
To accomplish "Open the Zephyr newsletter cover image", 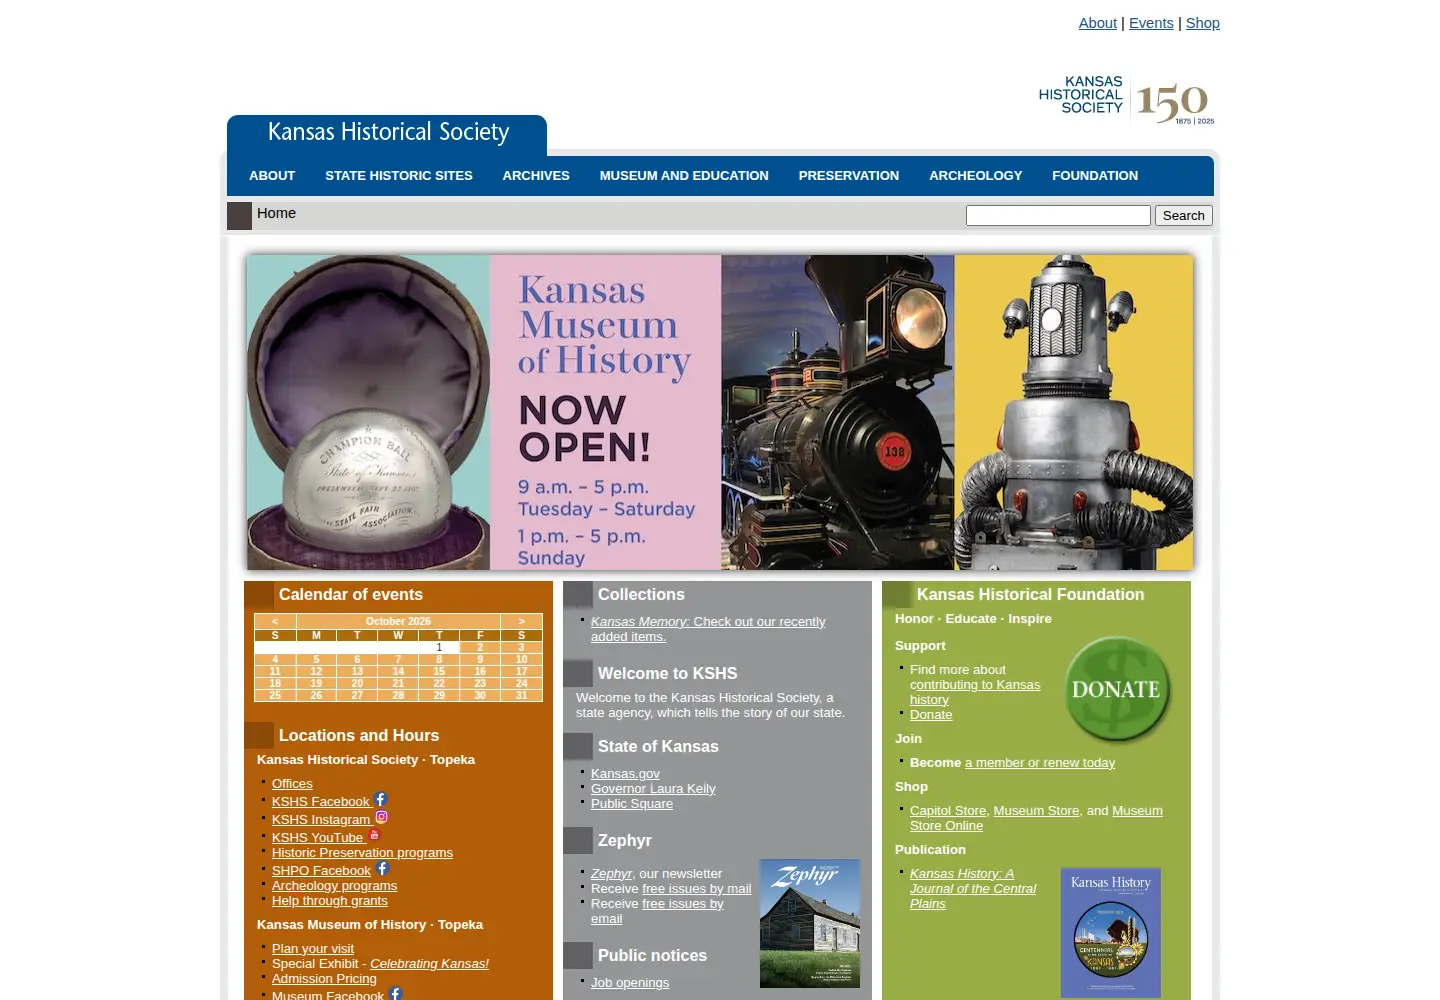I will click(810, 923).
